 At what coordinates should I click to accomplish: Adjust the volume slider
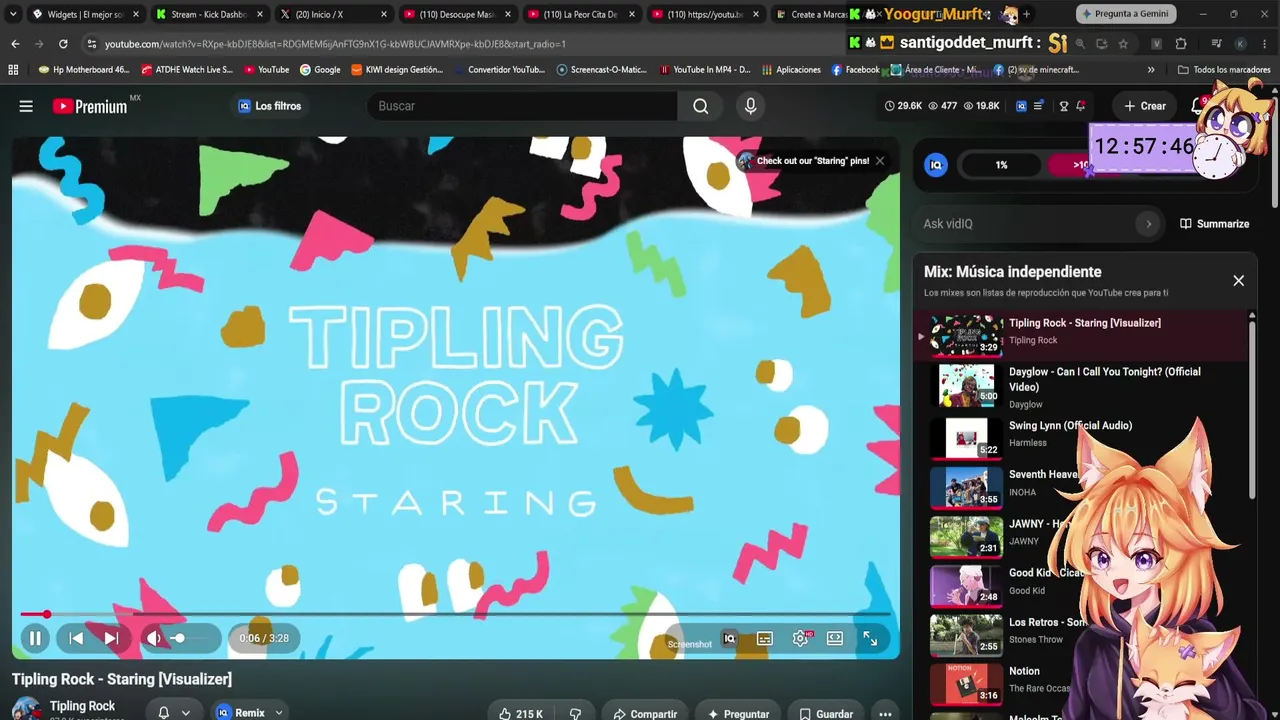189,638
